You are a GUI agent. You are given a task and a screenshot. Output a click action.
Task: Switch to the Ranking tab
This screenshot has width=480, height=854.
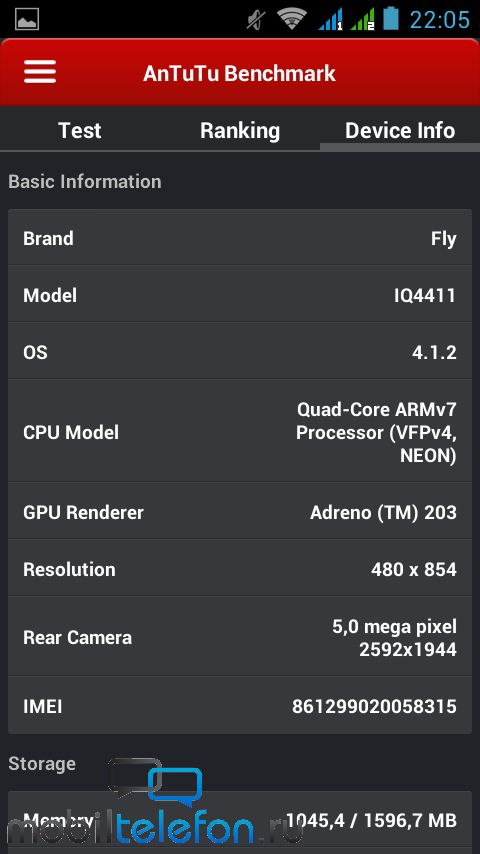[x=240, y=131]
